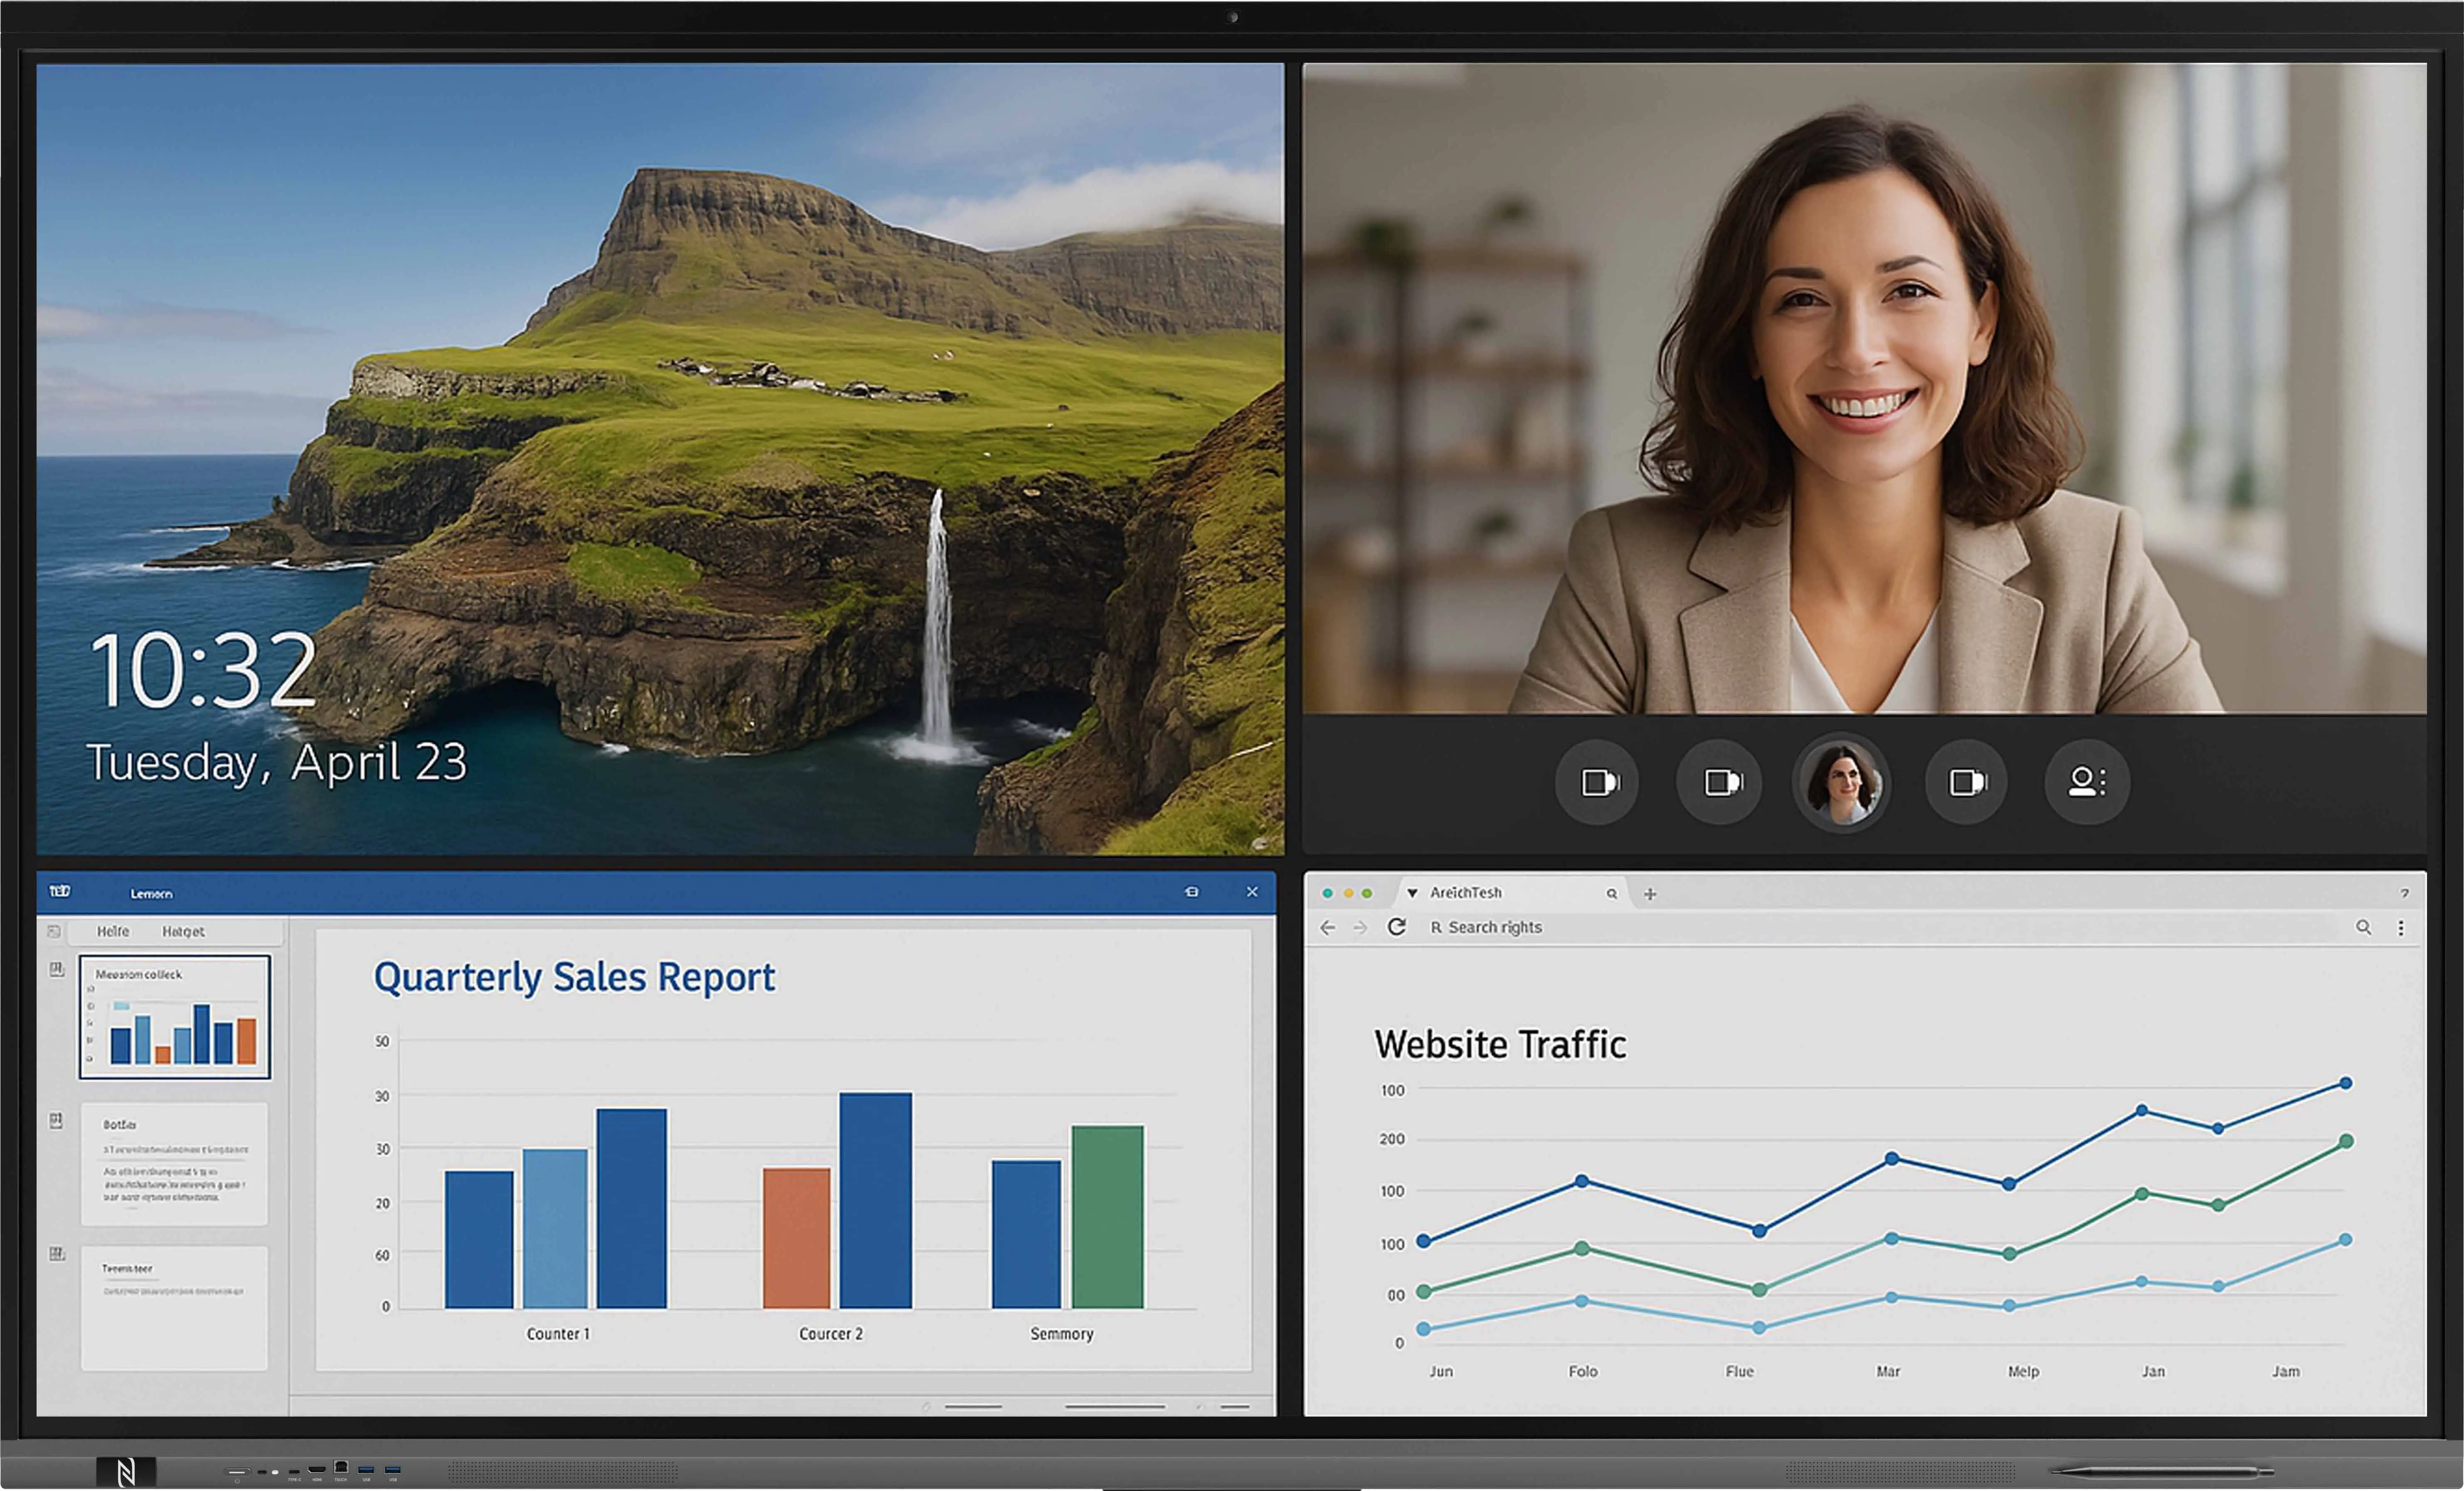The width and height of the screenshot is (2464, 1491).
Task: Select the first slide thumbnail with bar chart
Action: (x=175, y=1017)
